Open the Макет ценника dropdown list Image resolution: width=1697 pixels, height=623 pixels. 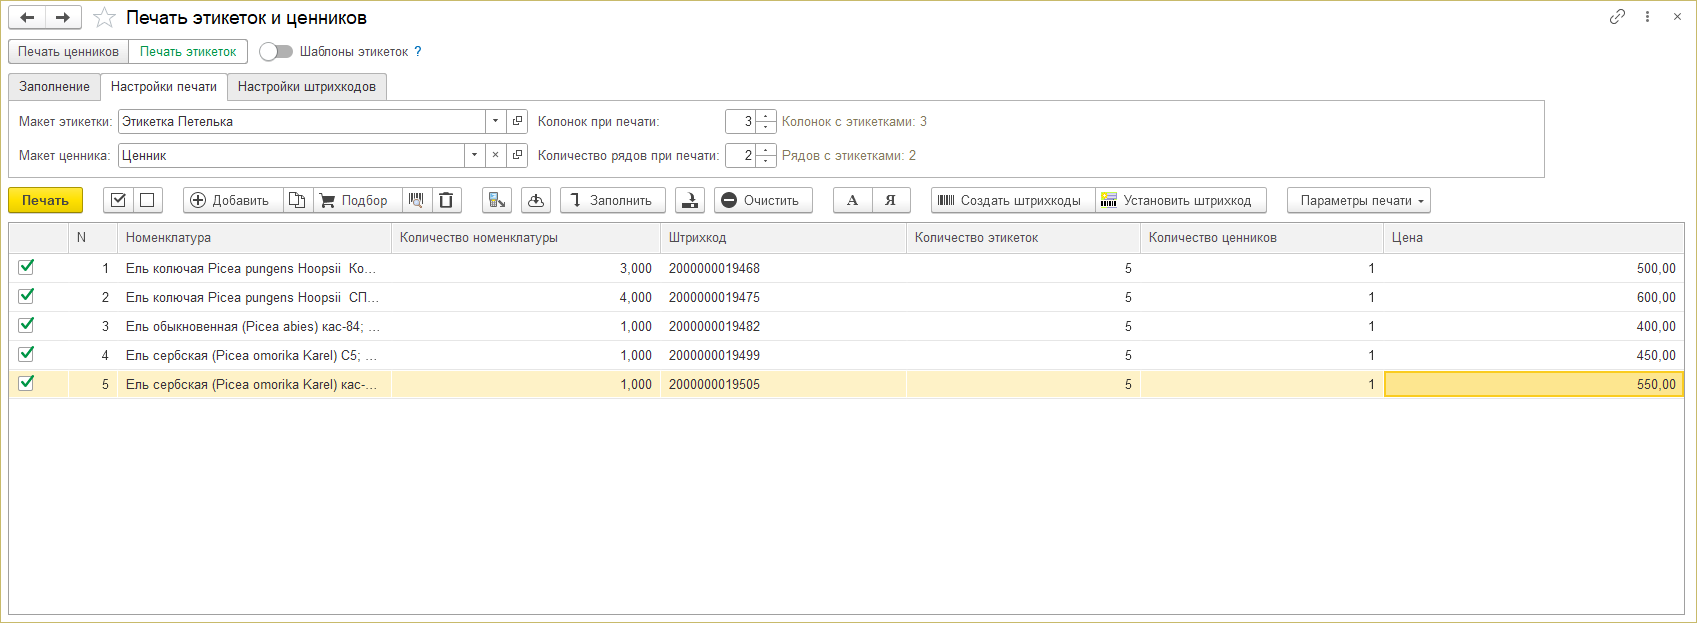[473, 155]
